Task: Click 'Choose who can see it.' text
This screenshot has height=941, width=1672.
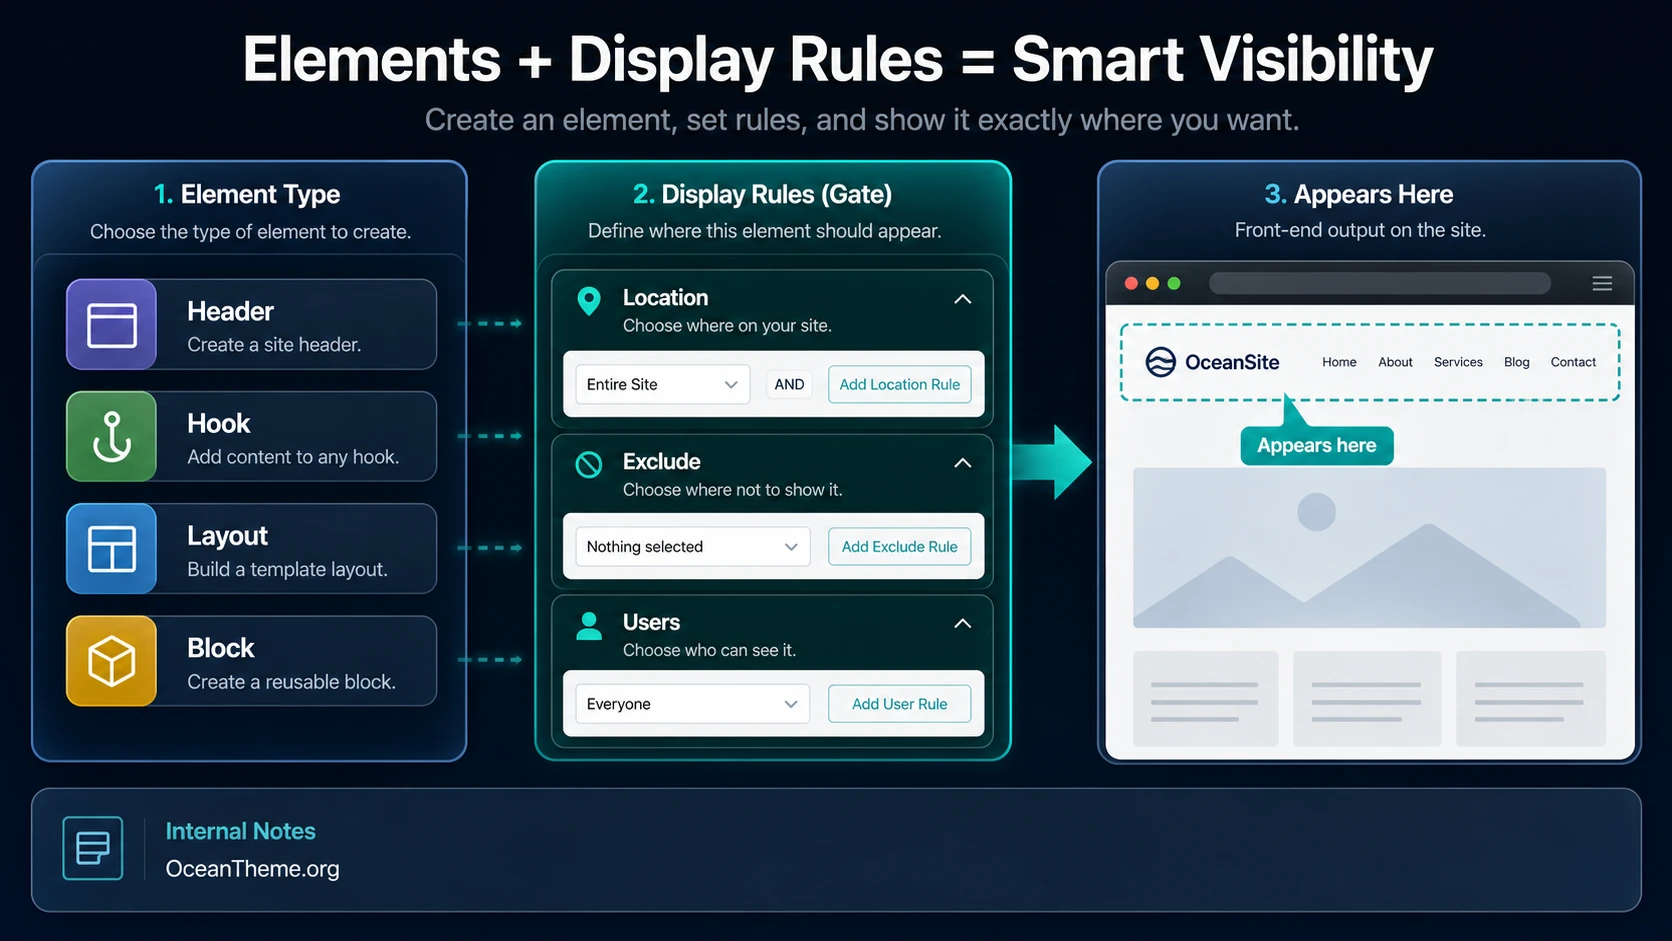Action: pyautogui.click(x=709, y=650)
